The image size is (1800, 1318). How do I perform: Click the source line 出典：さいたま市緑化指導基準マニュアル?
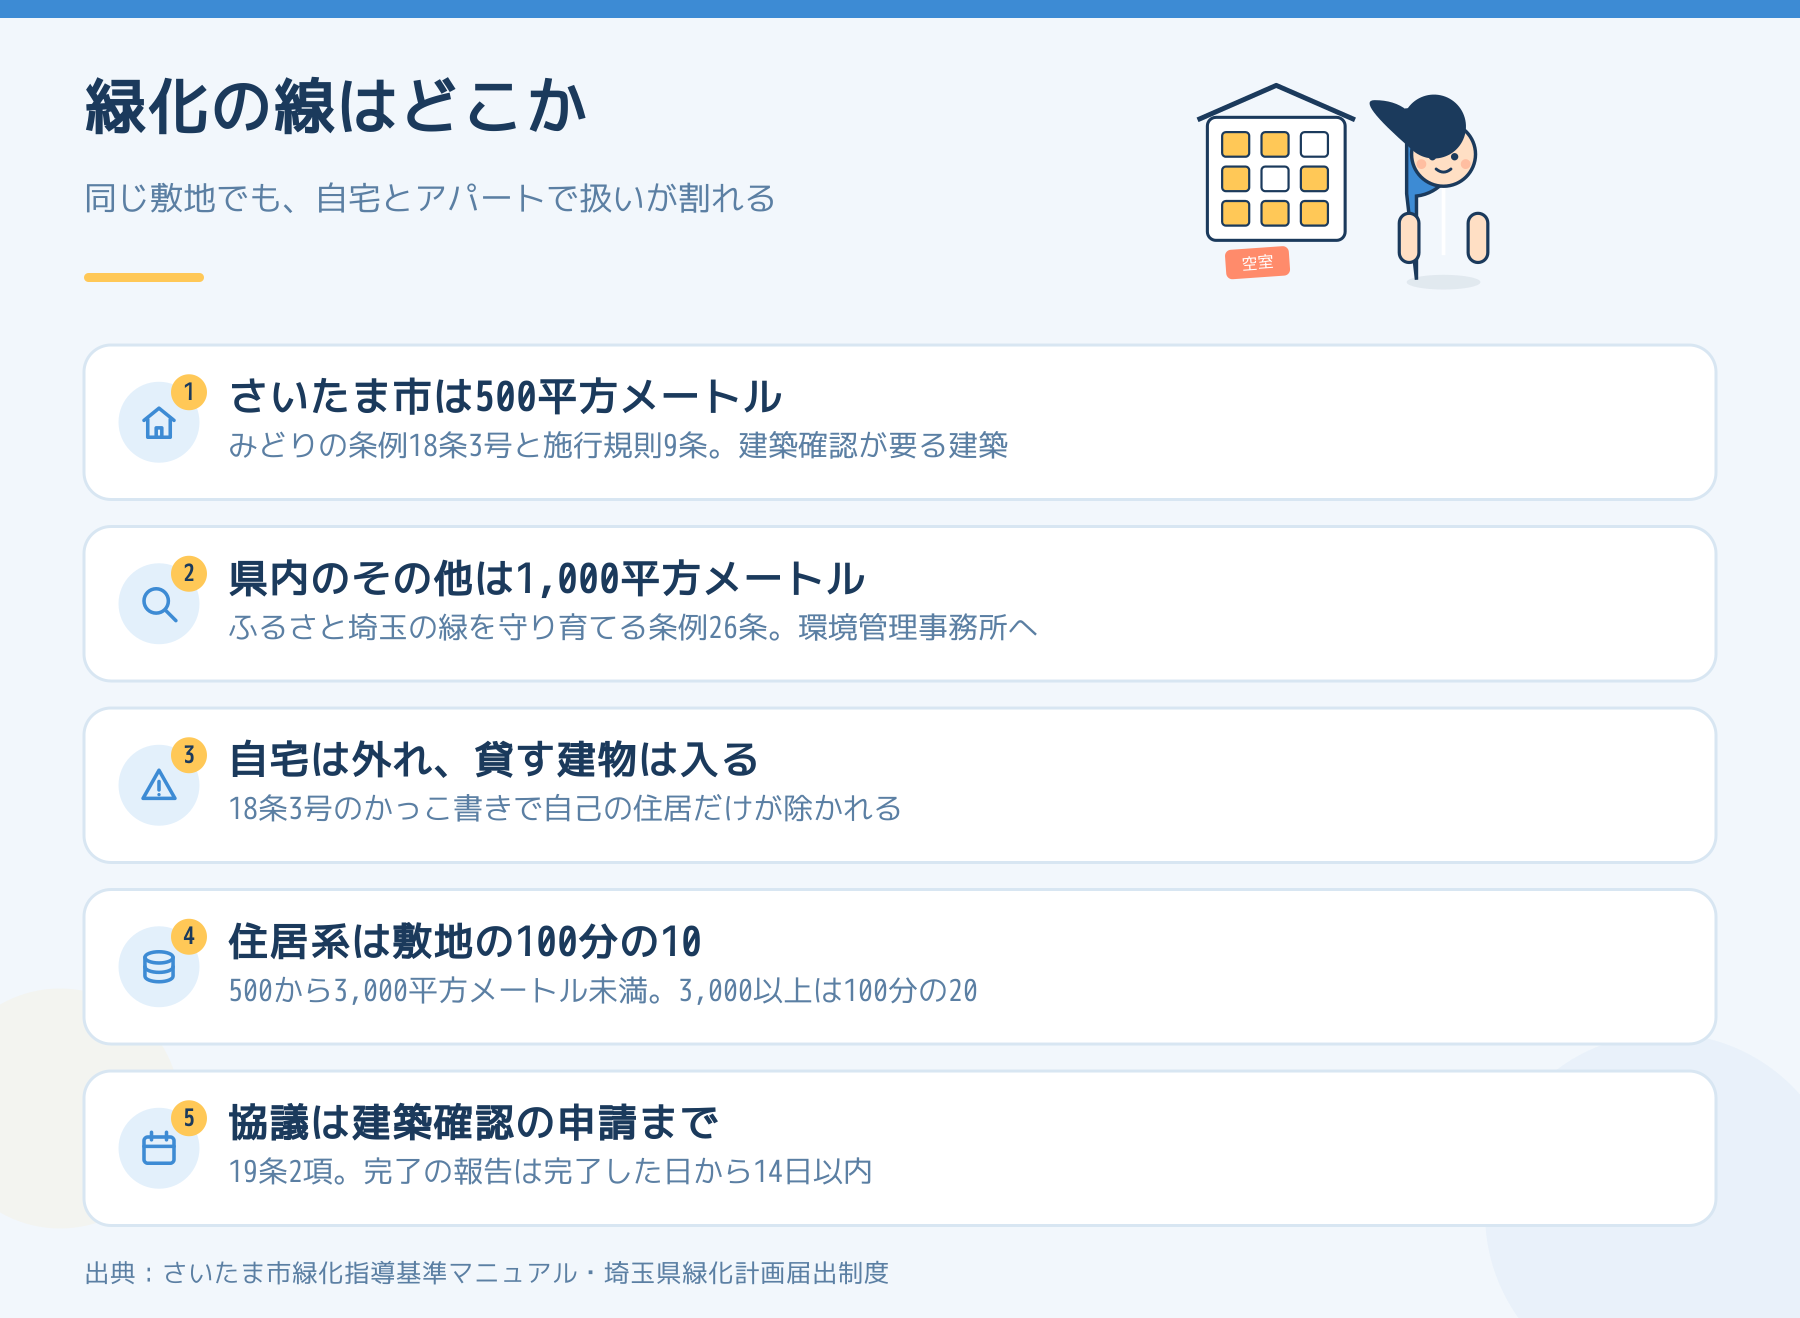(332, 1273)
